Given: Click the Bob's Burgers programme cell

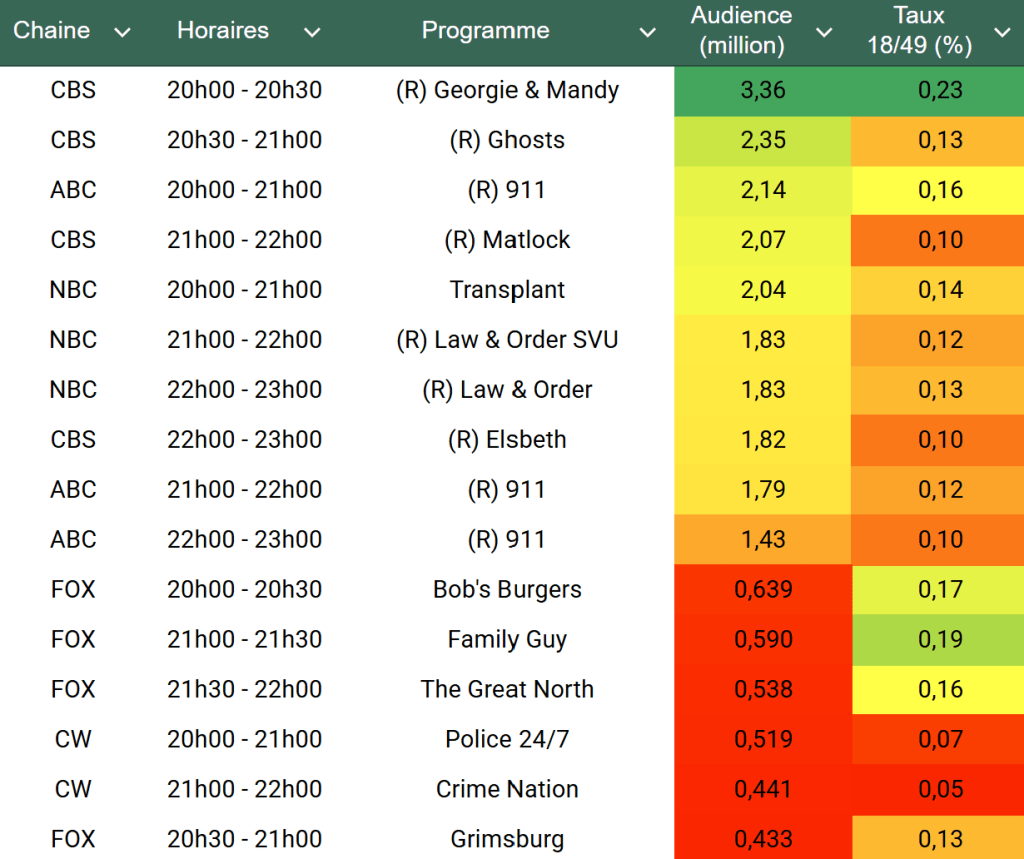Looking at the screenshot, I should (507, 590).
